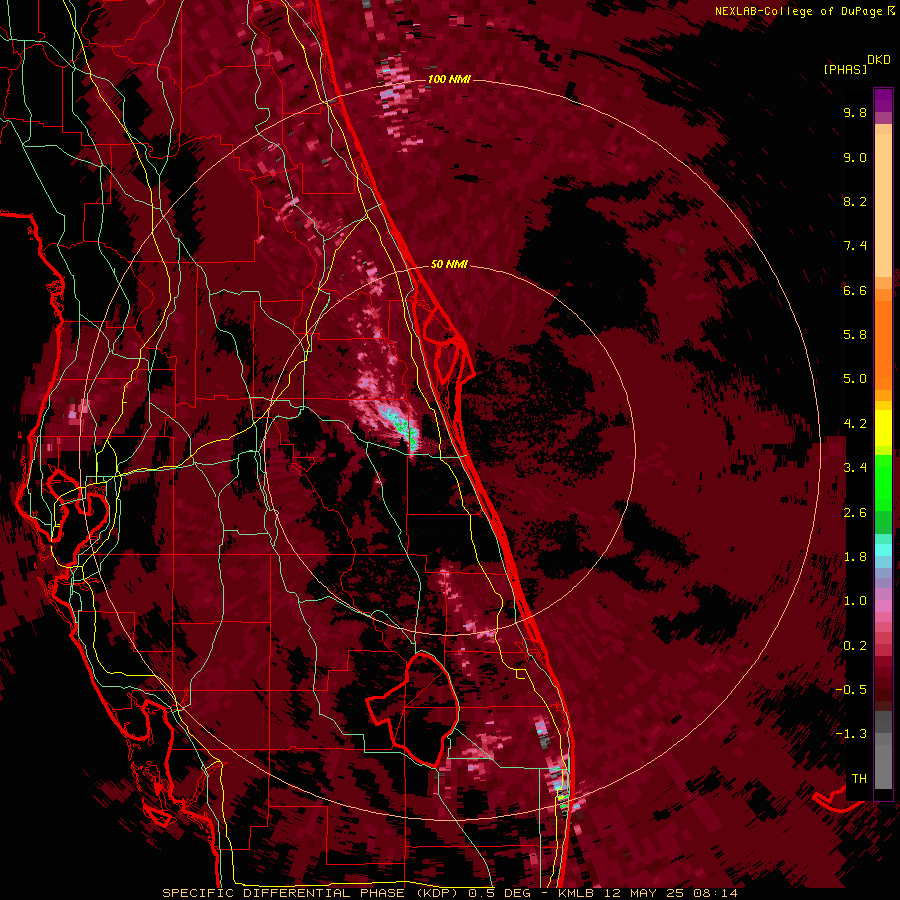This screenshot has height=900, width=900.
Task: Select the 5.8 legend value
Action: 855,335
